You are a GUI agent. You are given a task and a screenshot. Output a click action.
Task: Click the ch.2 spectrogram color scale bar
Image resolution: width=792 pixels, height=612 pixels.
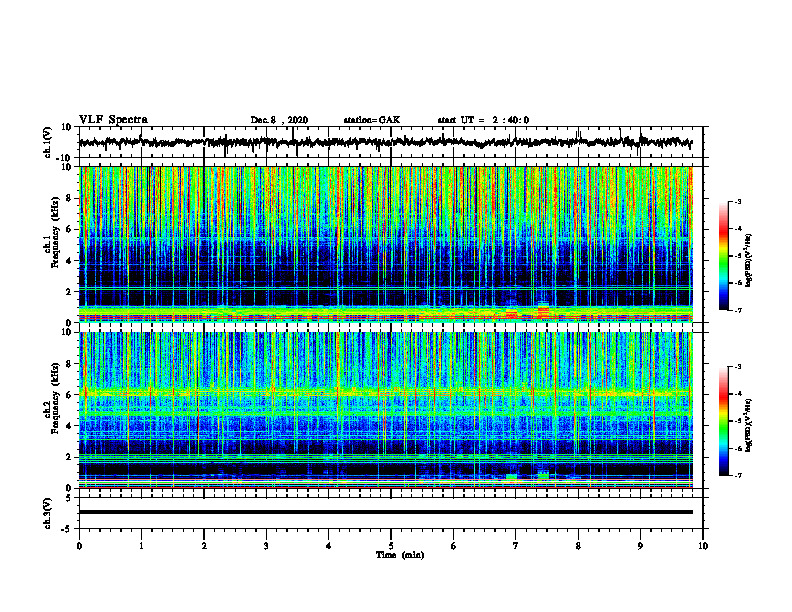pos(724,421)
